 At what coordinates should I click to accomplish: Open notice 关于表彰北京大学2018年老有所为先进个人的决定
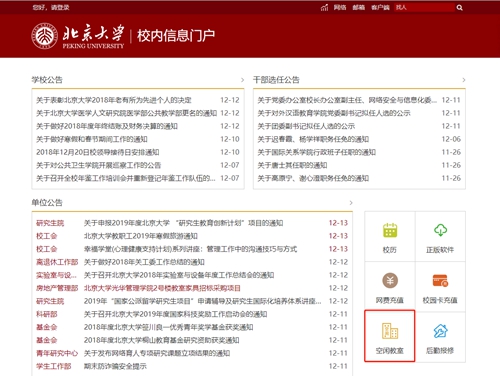(114, 100)
